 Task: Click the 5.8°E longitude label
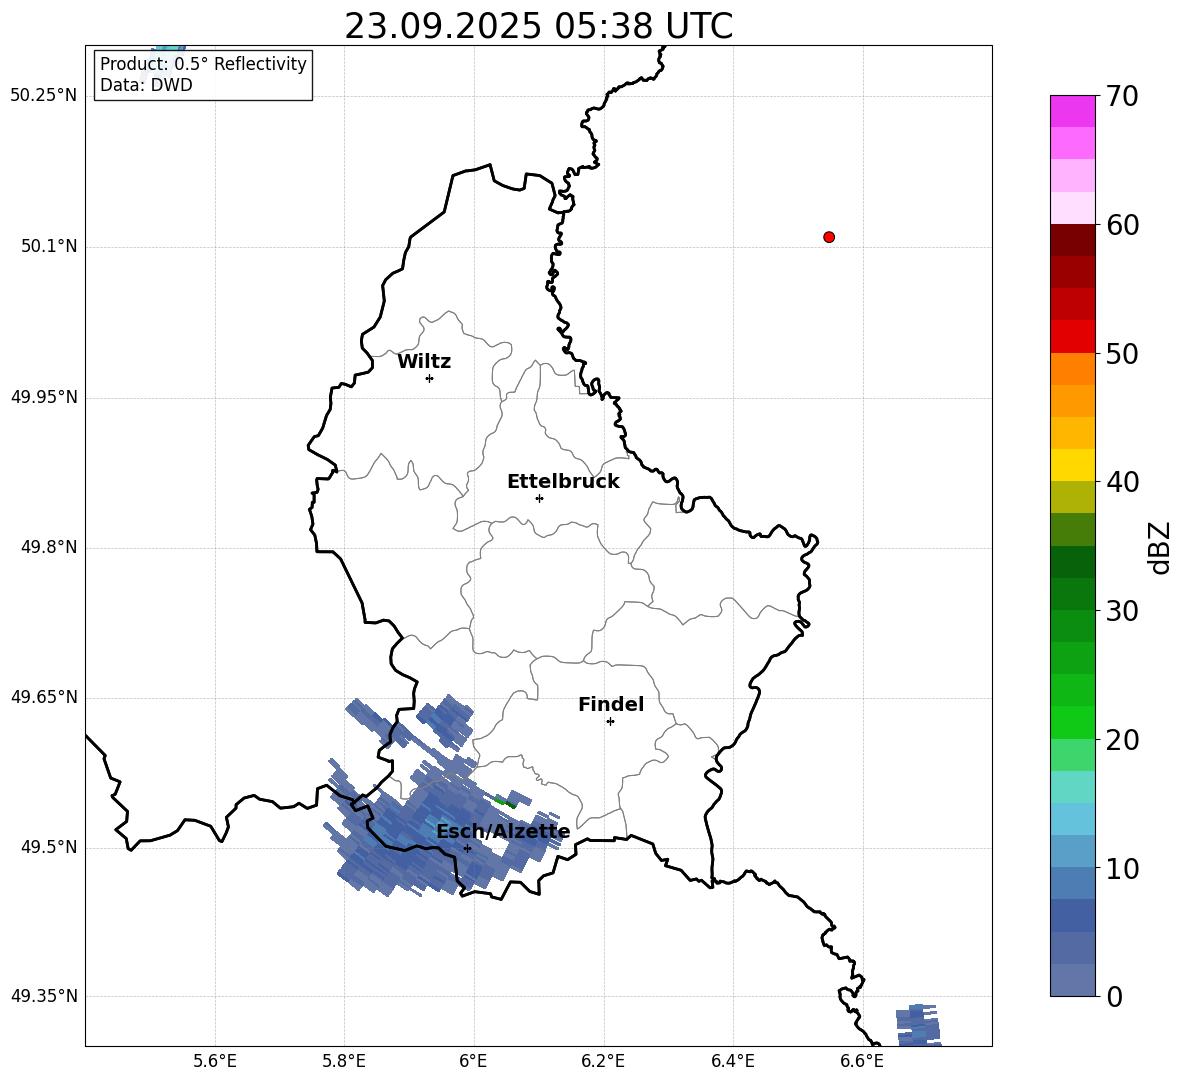click(x=344, y=1061)
